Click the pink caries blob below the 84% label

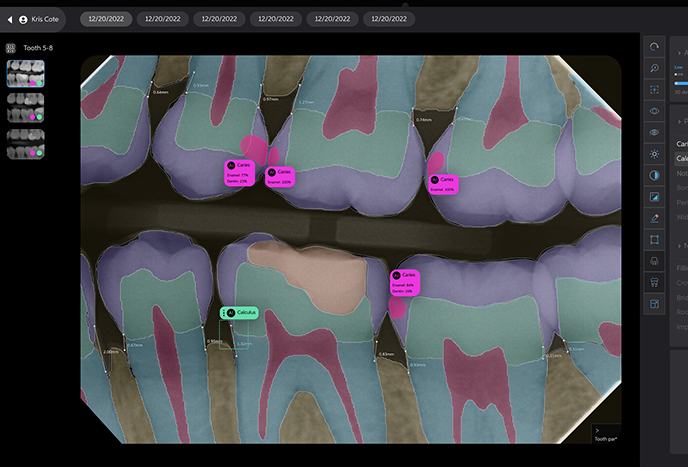[x=397, y=307]
